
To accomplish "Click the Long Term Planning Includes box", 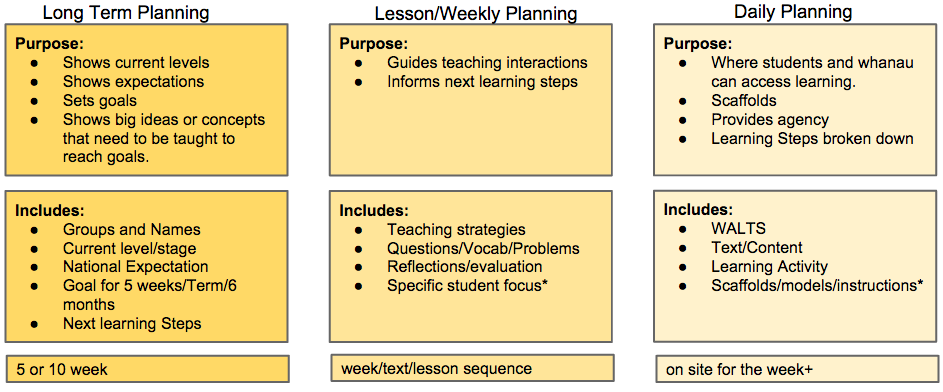I will [x=146, y=268].
